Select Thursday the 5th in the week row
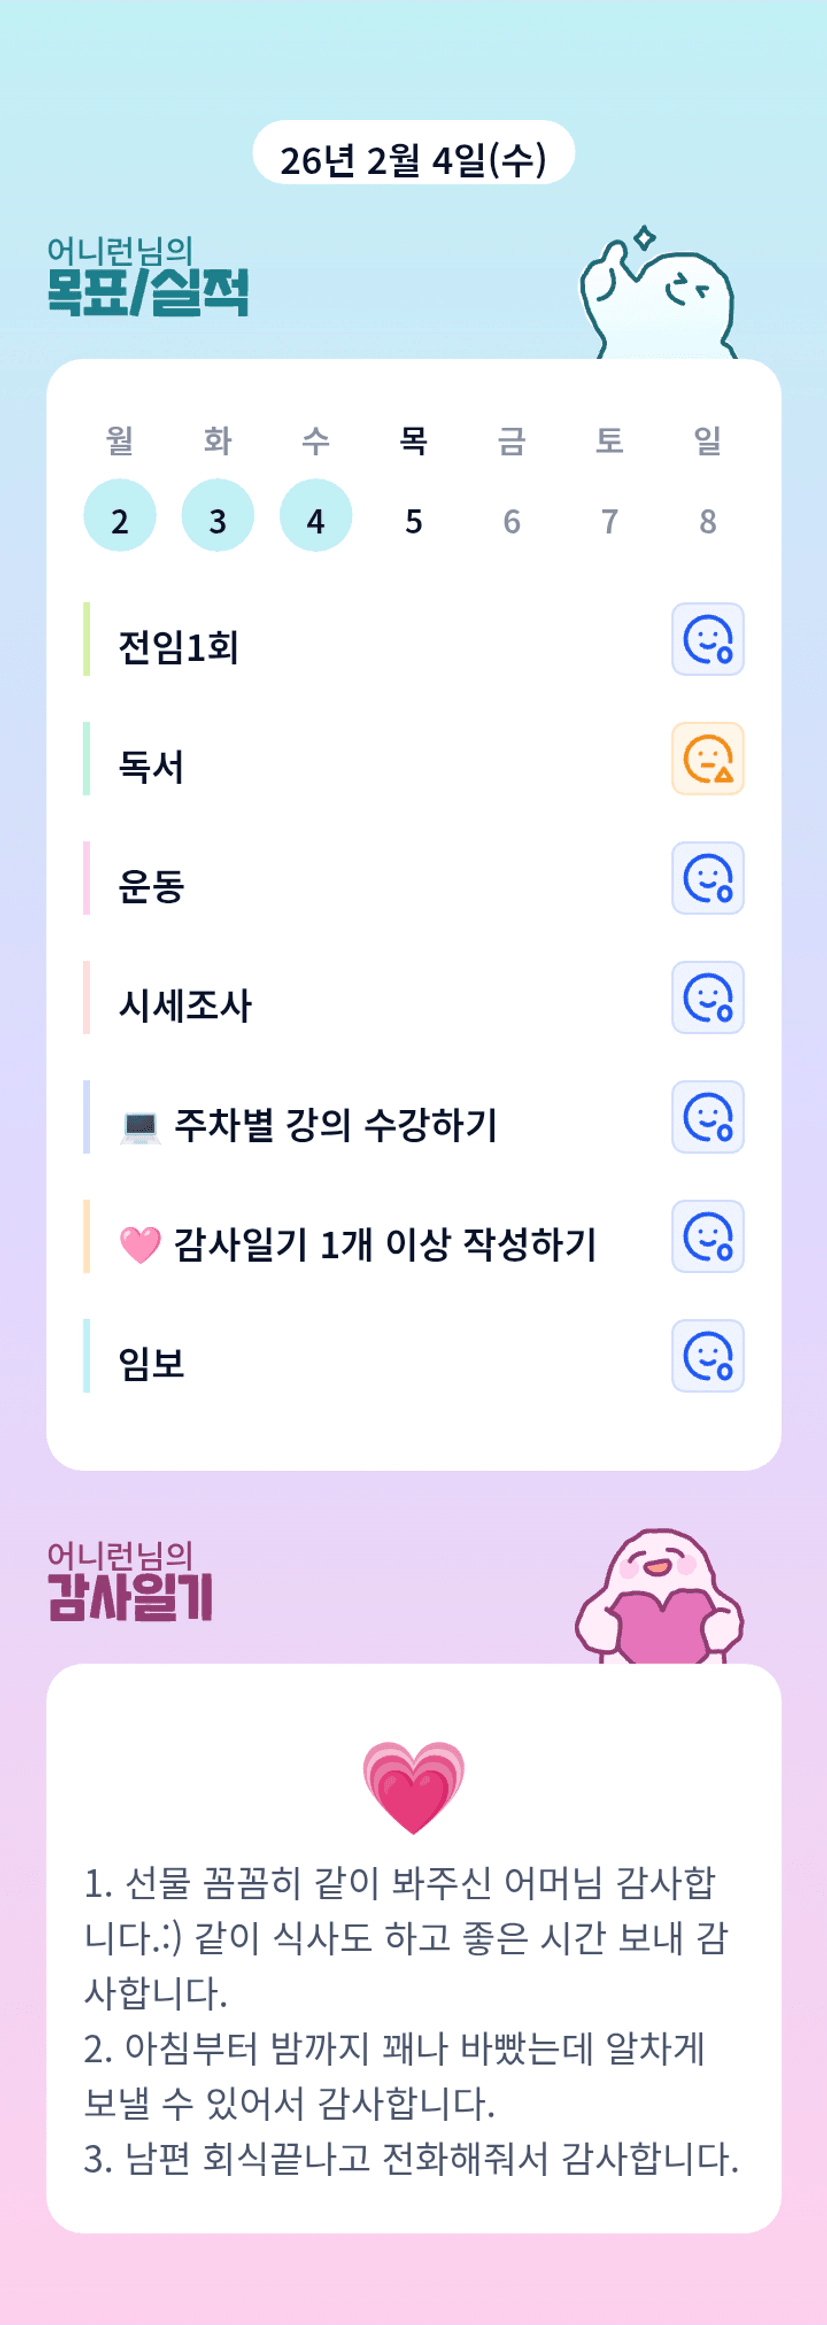Image resolution: width=827 pixels, height=2325 pixels. coord(414,520)
